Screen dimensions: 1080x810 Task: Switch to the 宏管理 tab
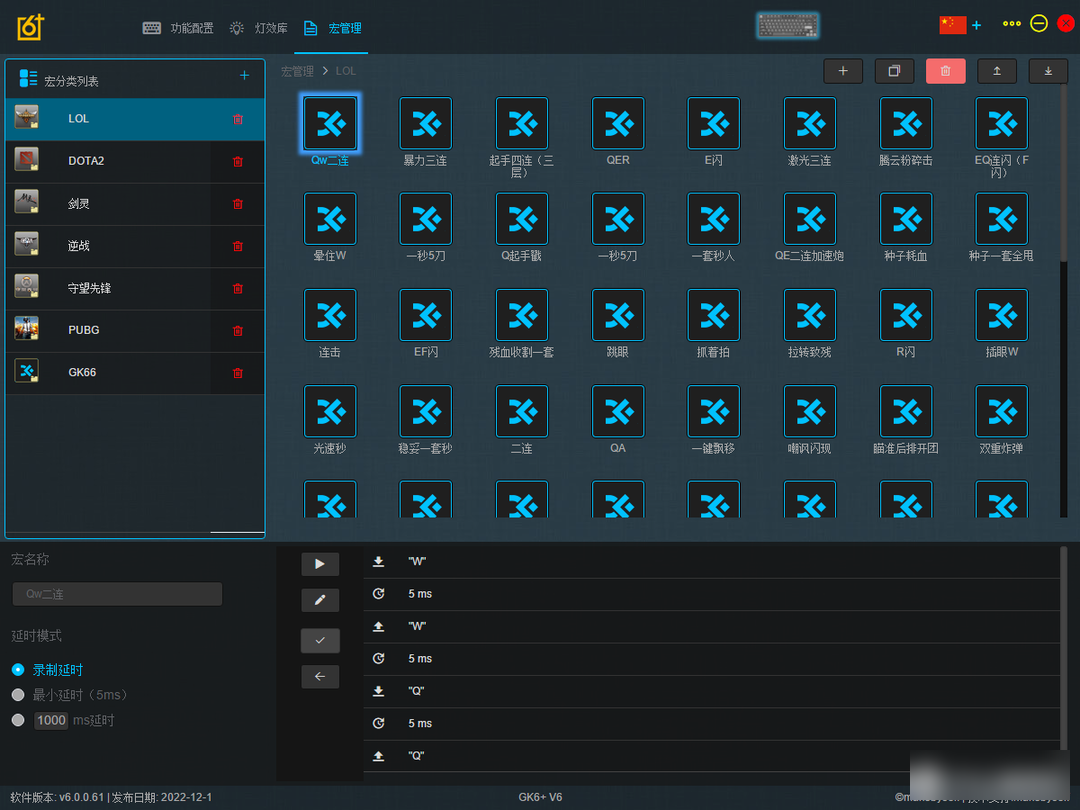333,28
